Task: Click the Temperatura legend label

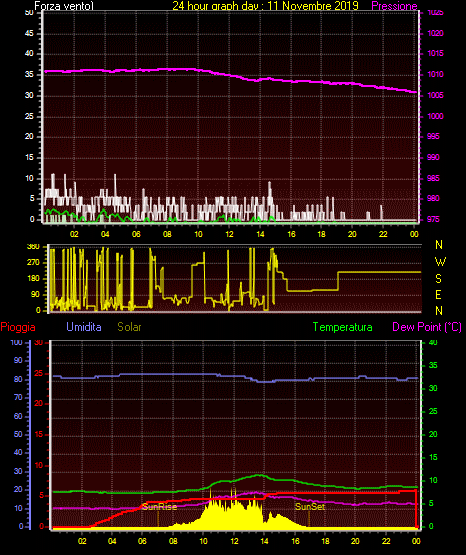Action: tap(343, 327)
